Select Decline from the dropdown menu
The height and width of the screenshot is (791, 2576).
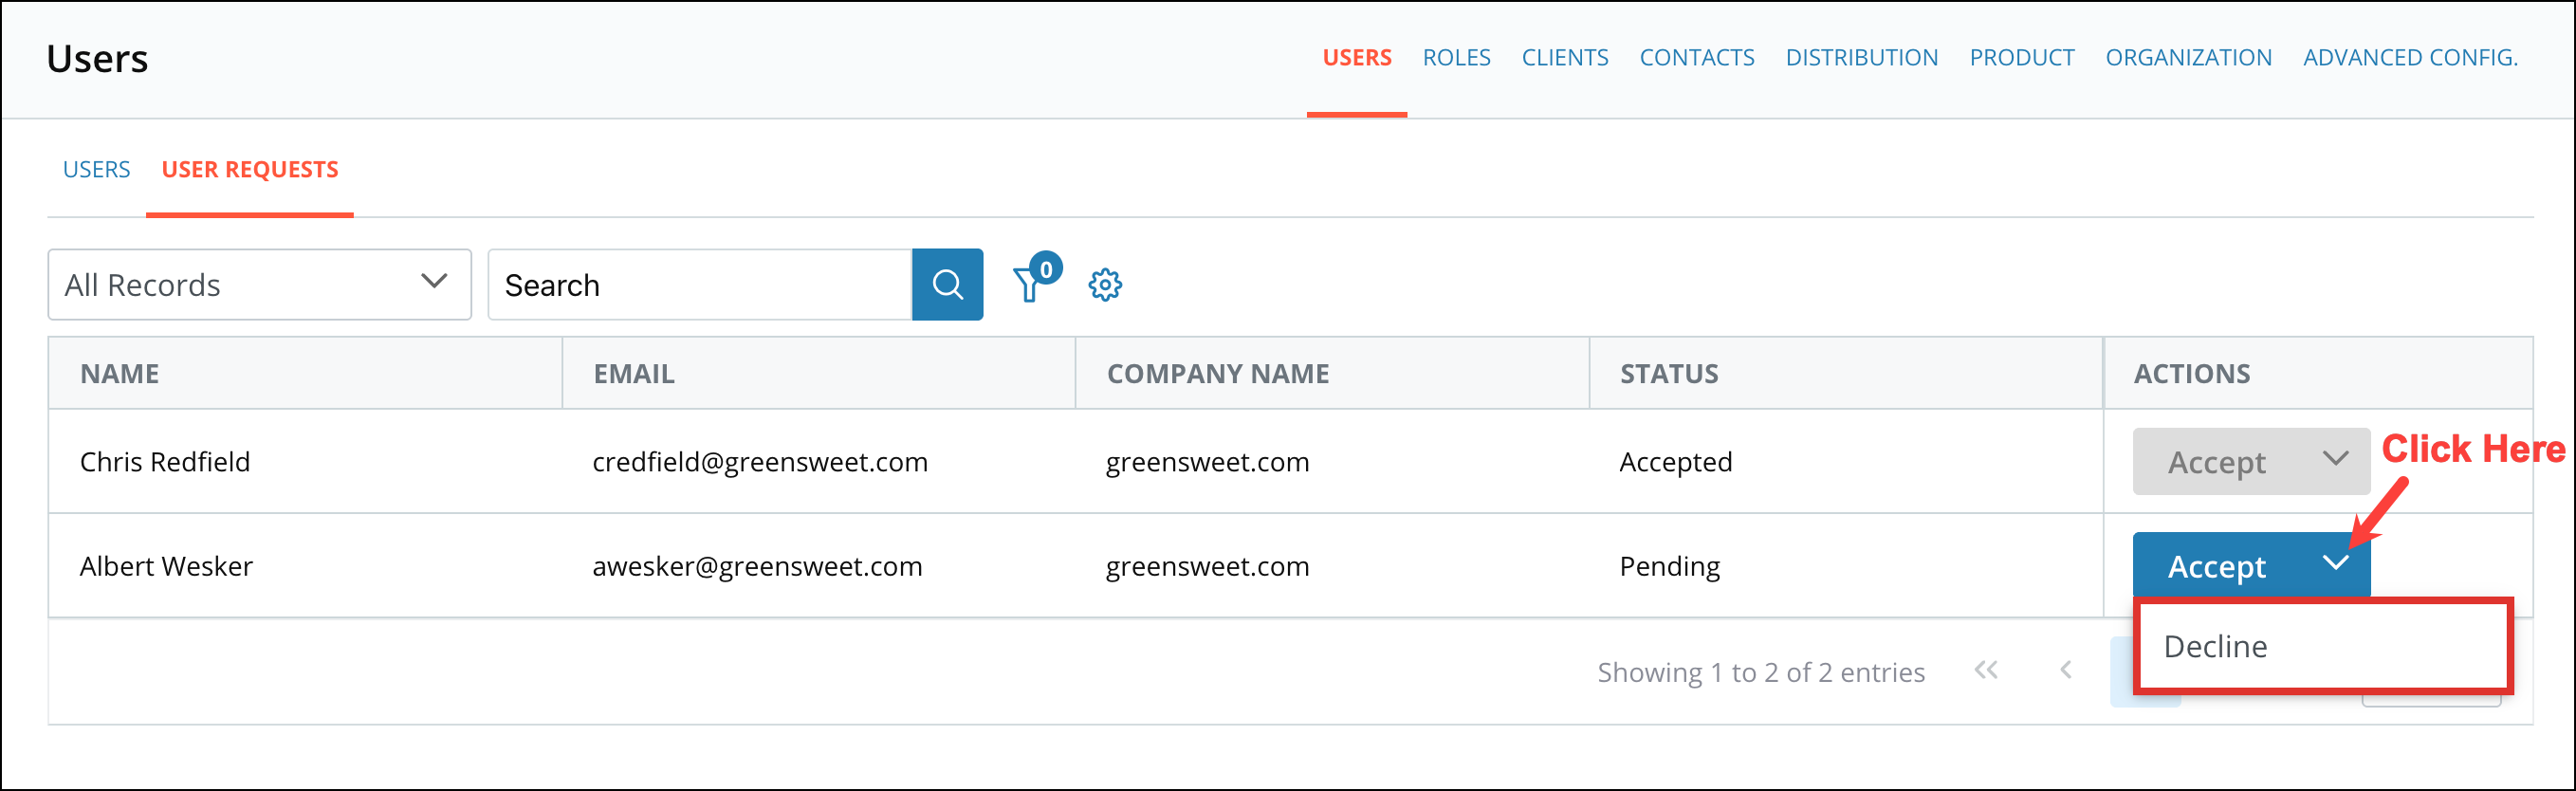(x=2322, y=646)
